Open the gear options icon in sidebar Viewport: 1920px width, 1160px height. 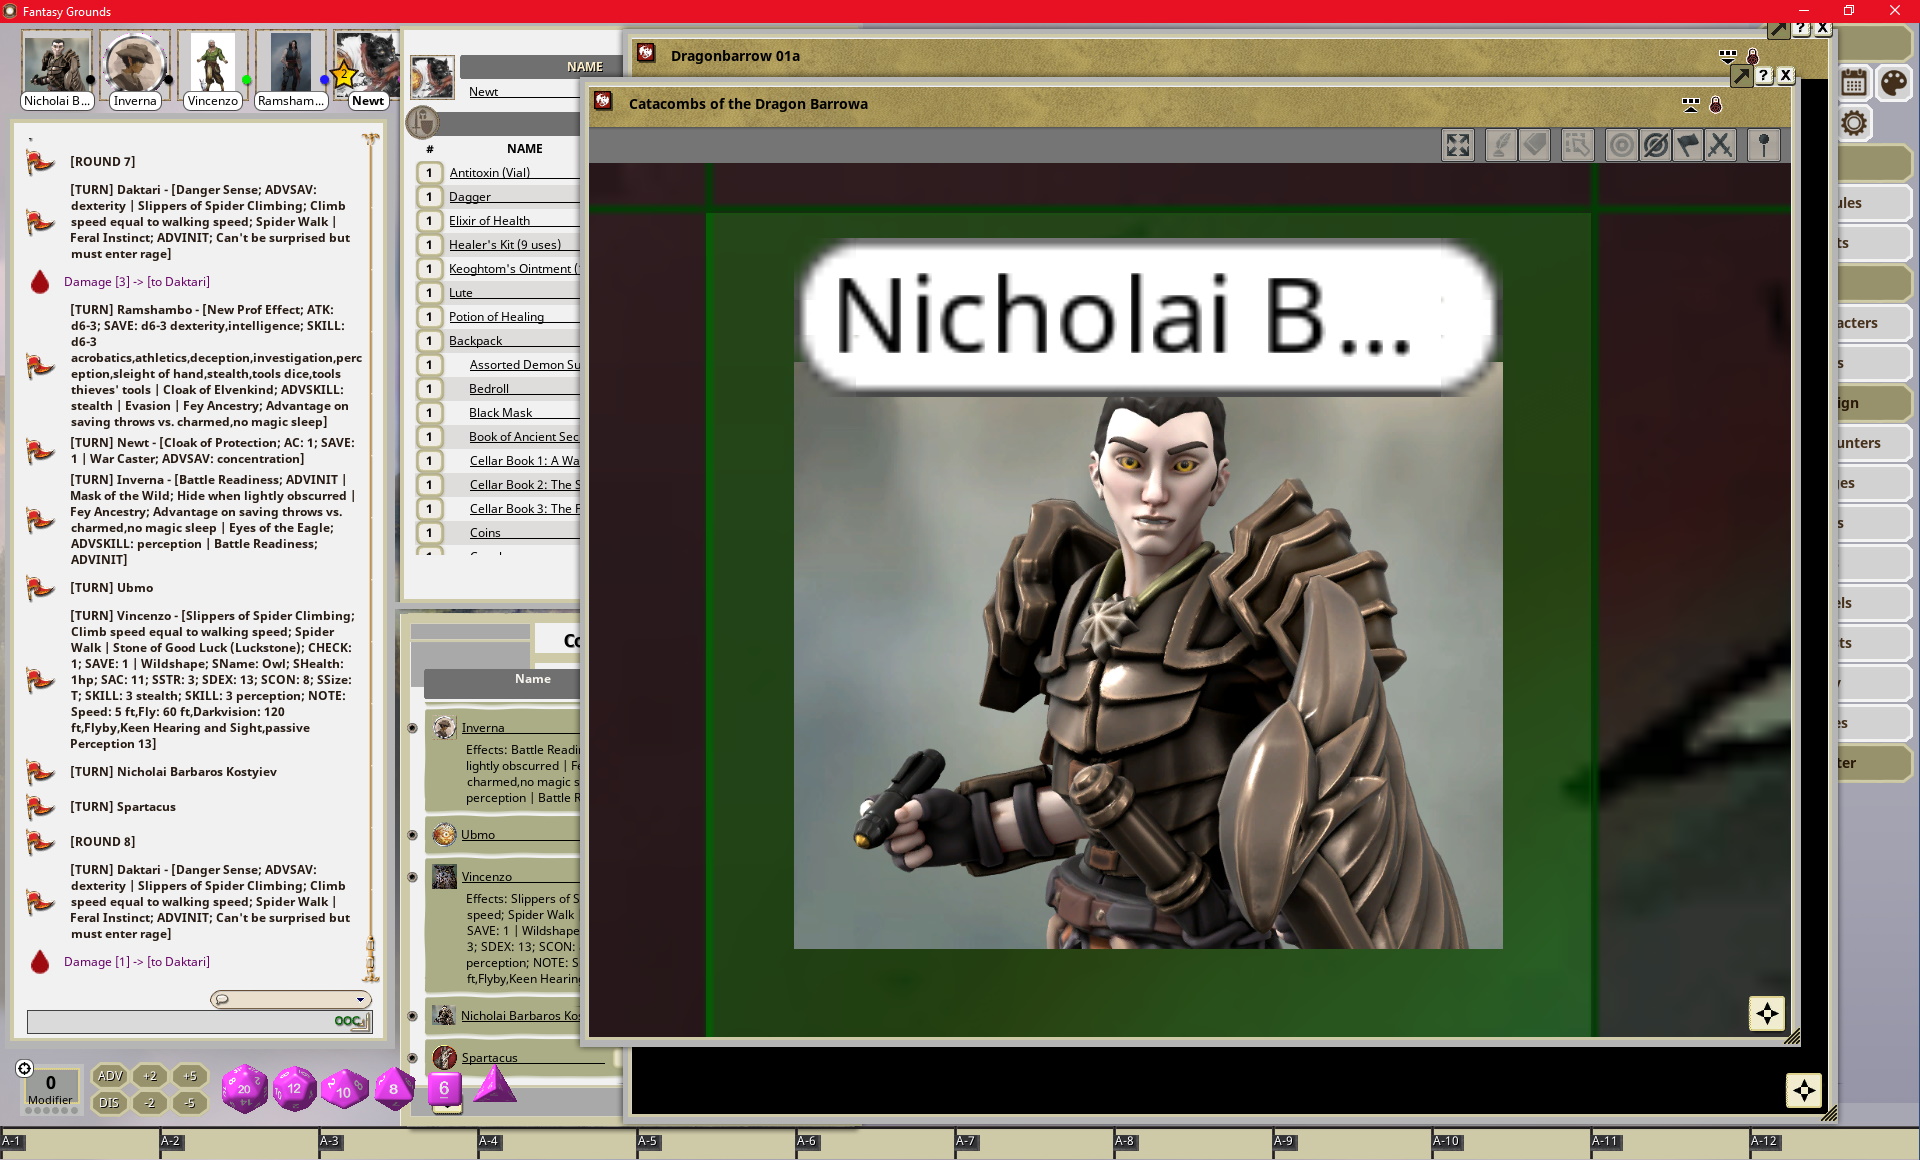(x=1854, y=123)
